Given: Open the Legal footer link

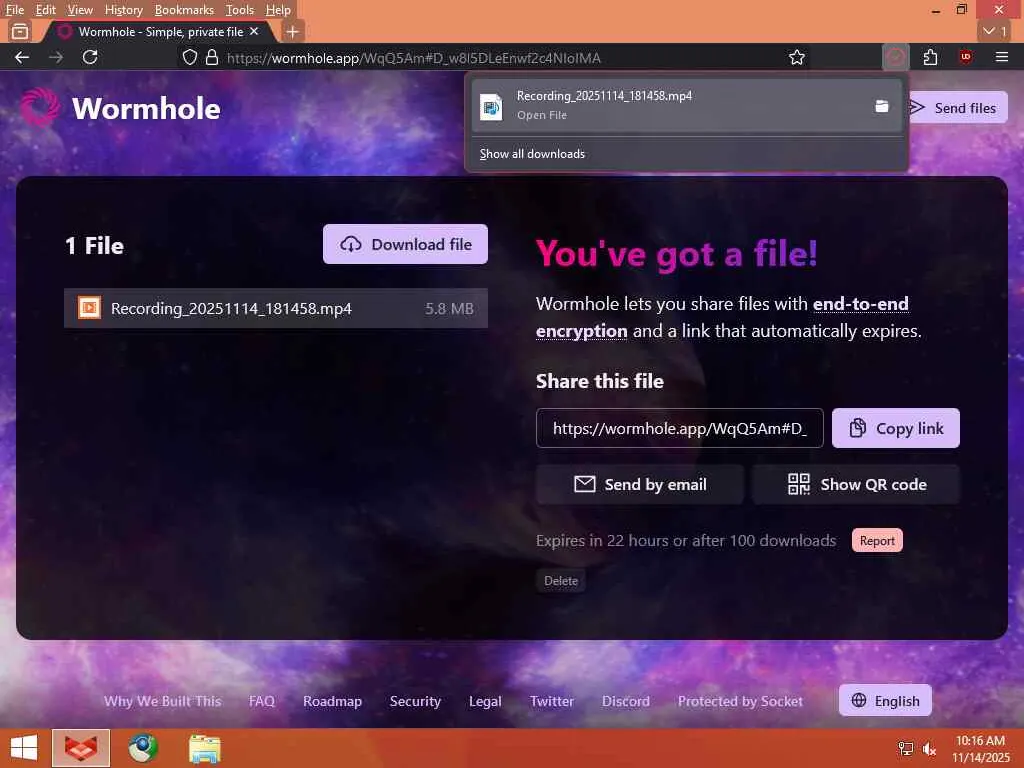Looking at the screenshot, I should pyautogui.click(x=485, y=701).
